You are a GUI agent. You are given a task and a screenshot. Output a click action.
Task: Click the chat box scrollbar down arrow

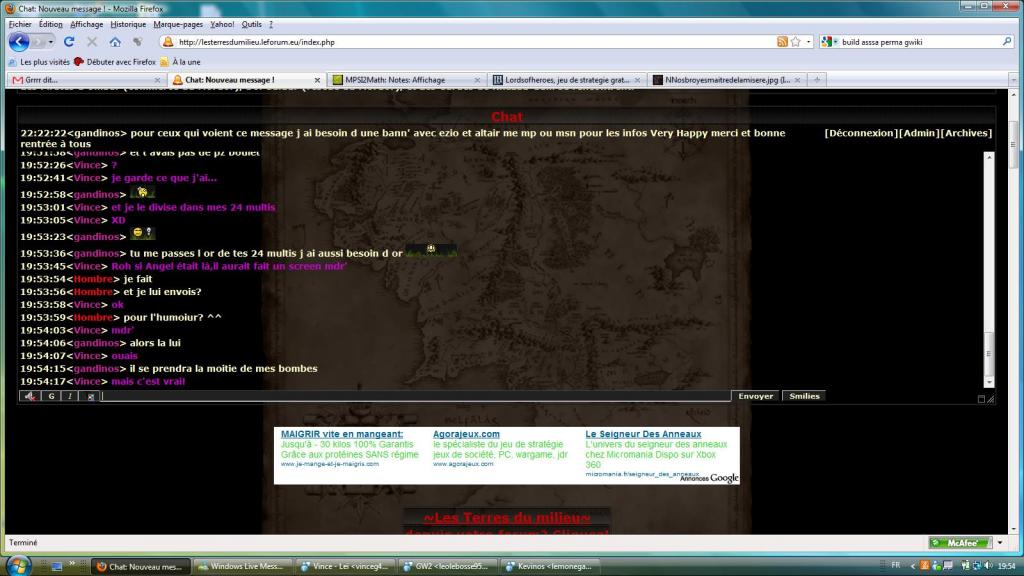[x=989, y=383]
